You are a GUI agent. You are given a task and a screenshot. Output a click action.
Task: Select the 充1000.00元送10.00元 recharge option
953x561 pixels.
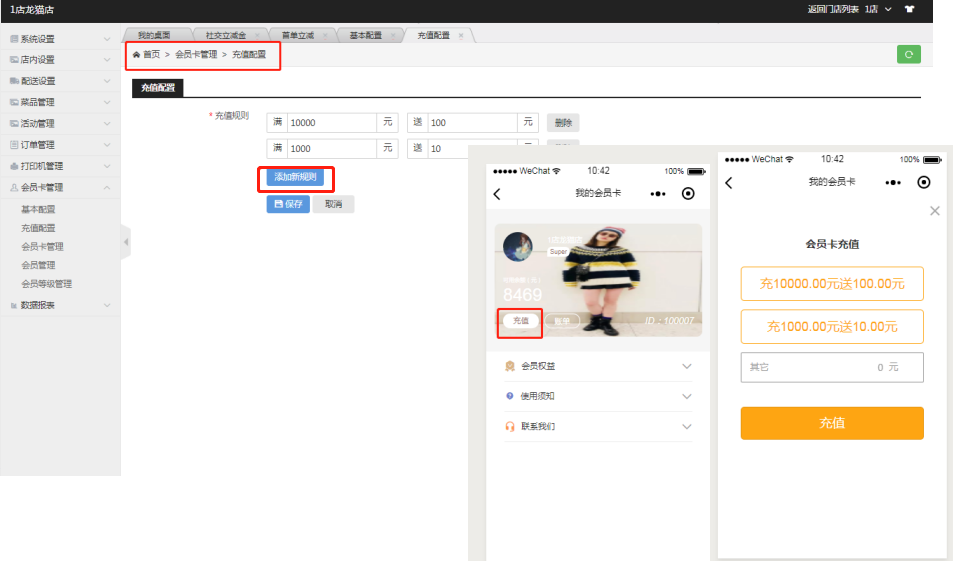pos(831,327)
